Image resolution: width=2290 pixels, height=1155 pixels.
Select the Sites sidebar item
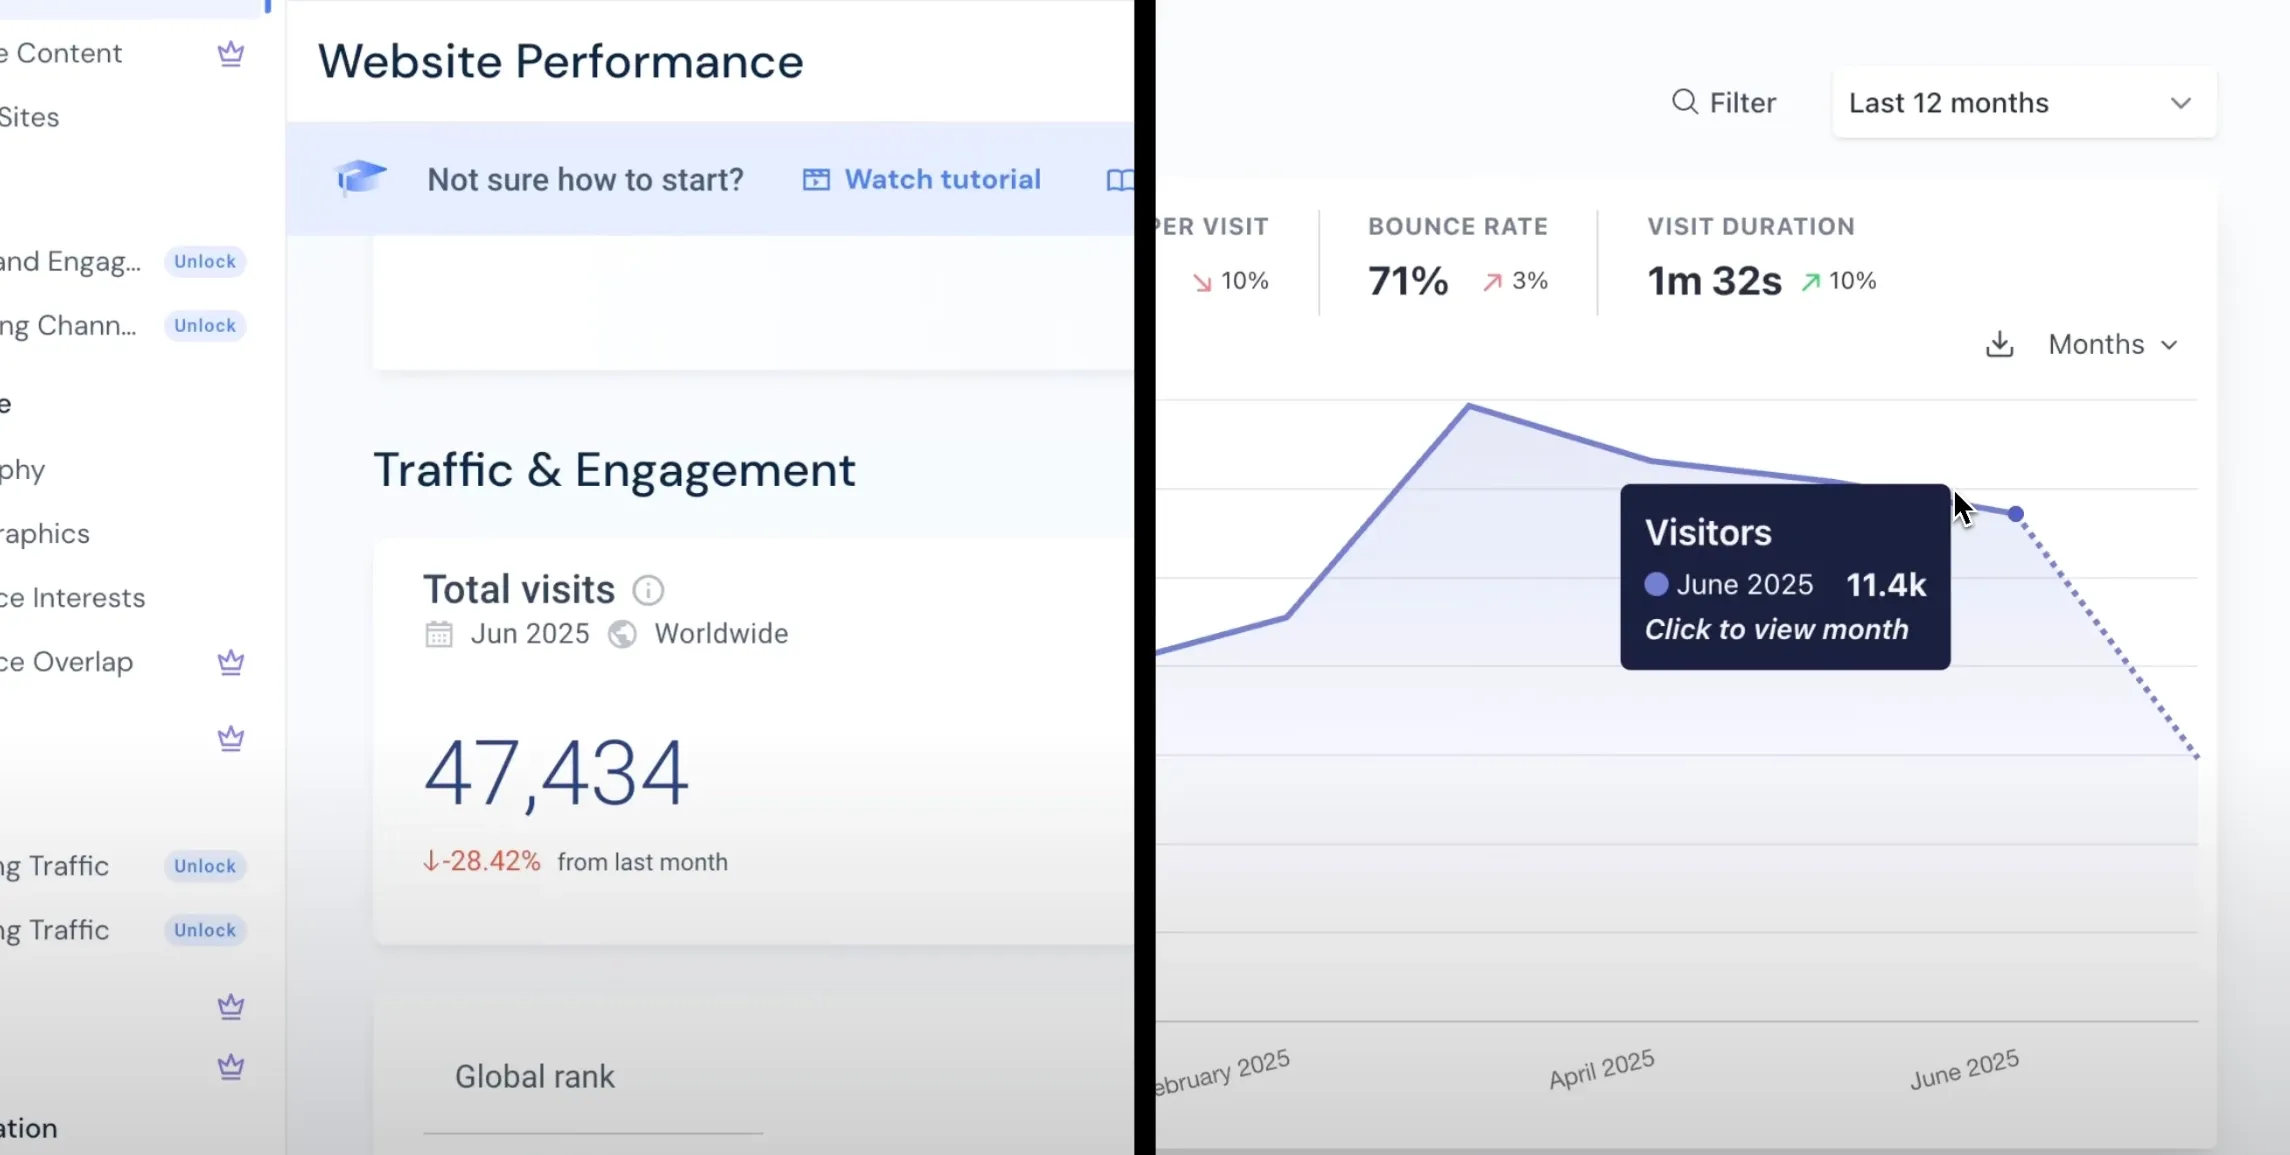coord(30,118)
